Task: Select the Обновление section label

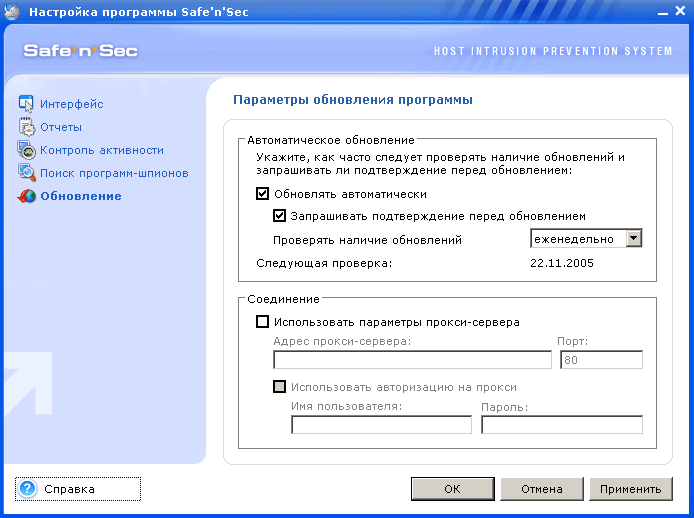Action: click(x=81, y=196)
